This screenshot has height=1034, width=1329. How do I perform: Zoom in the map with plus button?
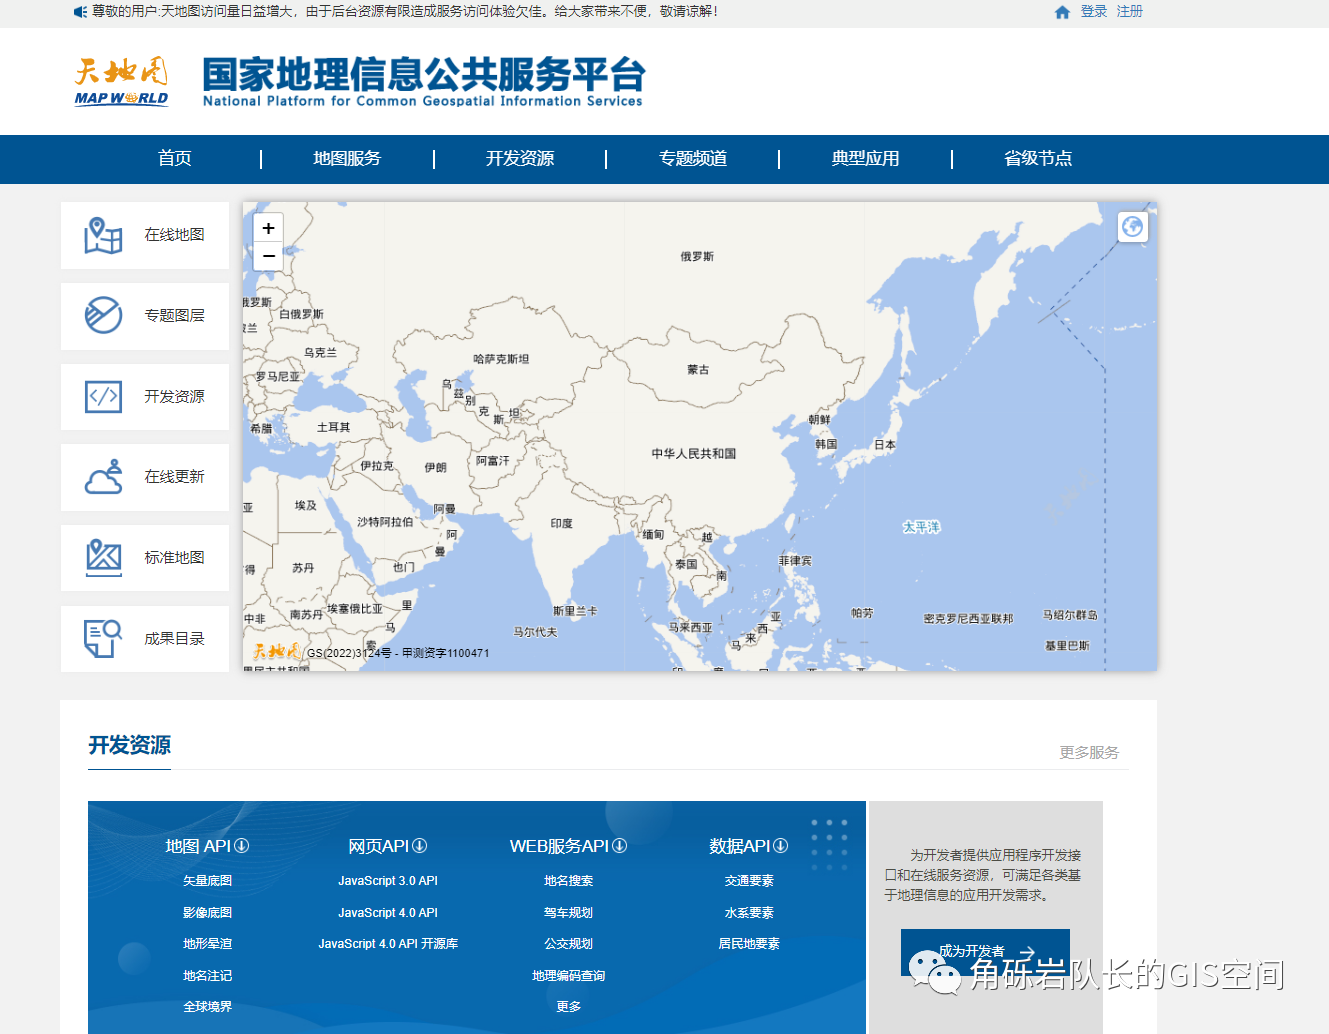click(x=268, y=228)
